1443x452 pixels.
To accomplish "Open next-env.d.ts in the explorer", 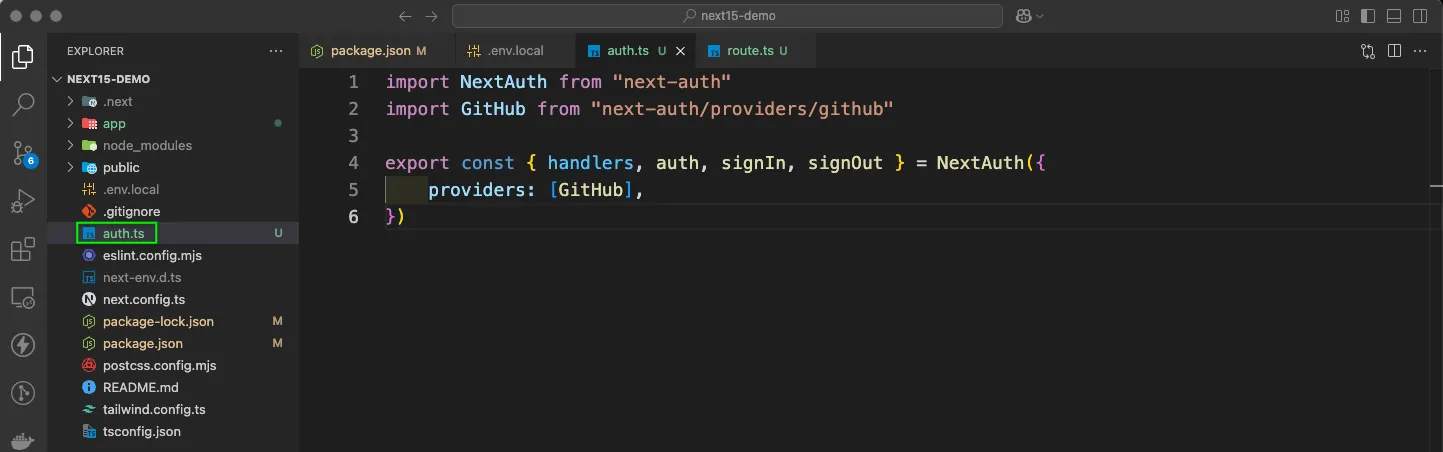I will [174, 277].
